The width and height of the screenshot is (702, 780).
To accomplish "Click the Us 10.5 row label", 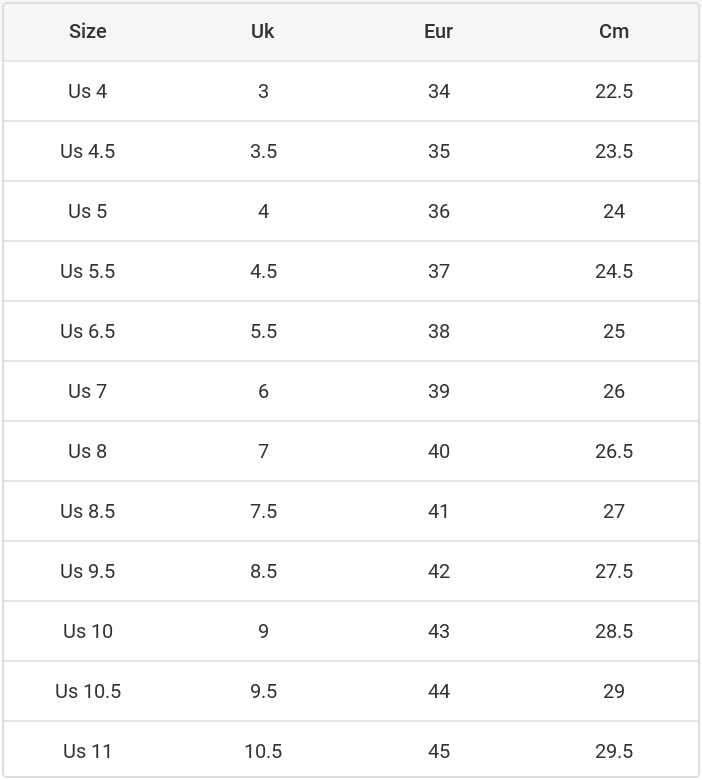I will (88, 691).
